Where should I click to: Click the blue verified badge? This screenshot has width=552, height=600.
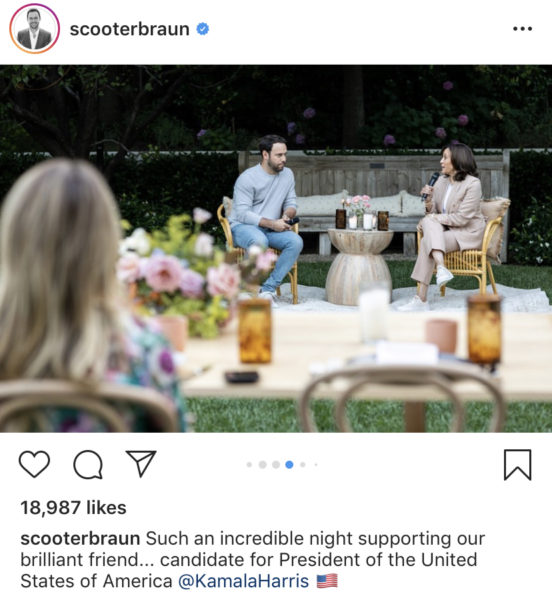point(203,29)
